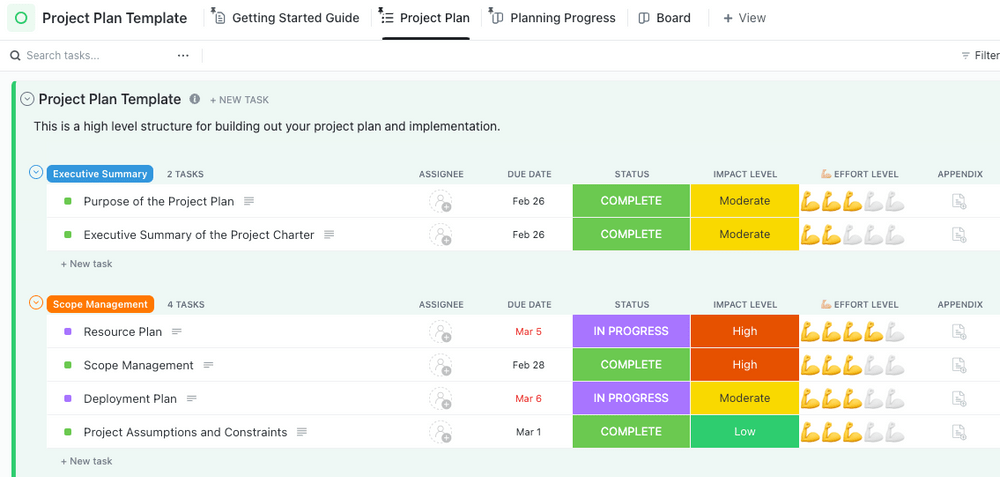Click the info icon beside Project Plan Template heading
This screenshot has height=477, width=1000.
pyautogui.click(x=195, y=99)
